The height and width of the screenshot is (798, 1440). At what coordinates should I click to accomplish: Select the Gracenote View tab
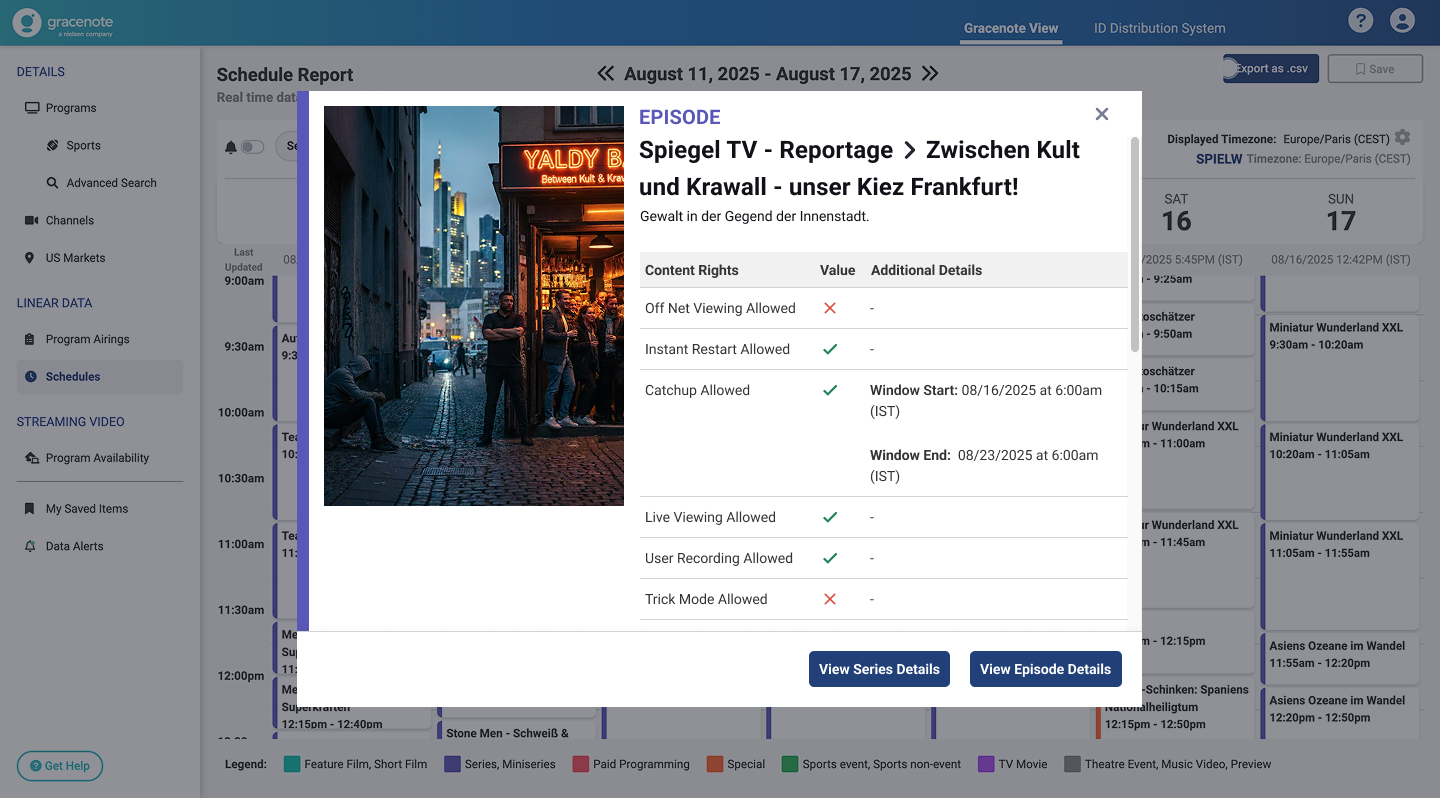1010,28
